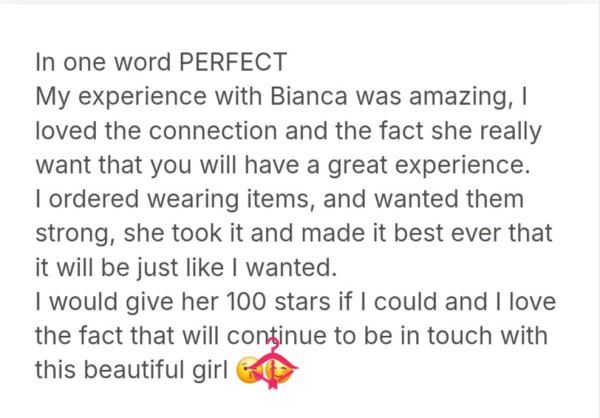
Task: Click the name Bianca in the review
Action: 308,96
